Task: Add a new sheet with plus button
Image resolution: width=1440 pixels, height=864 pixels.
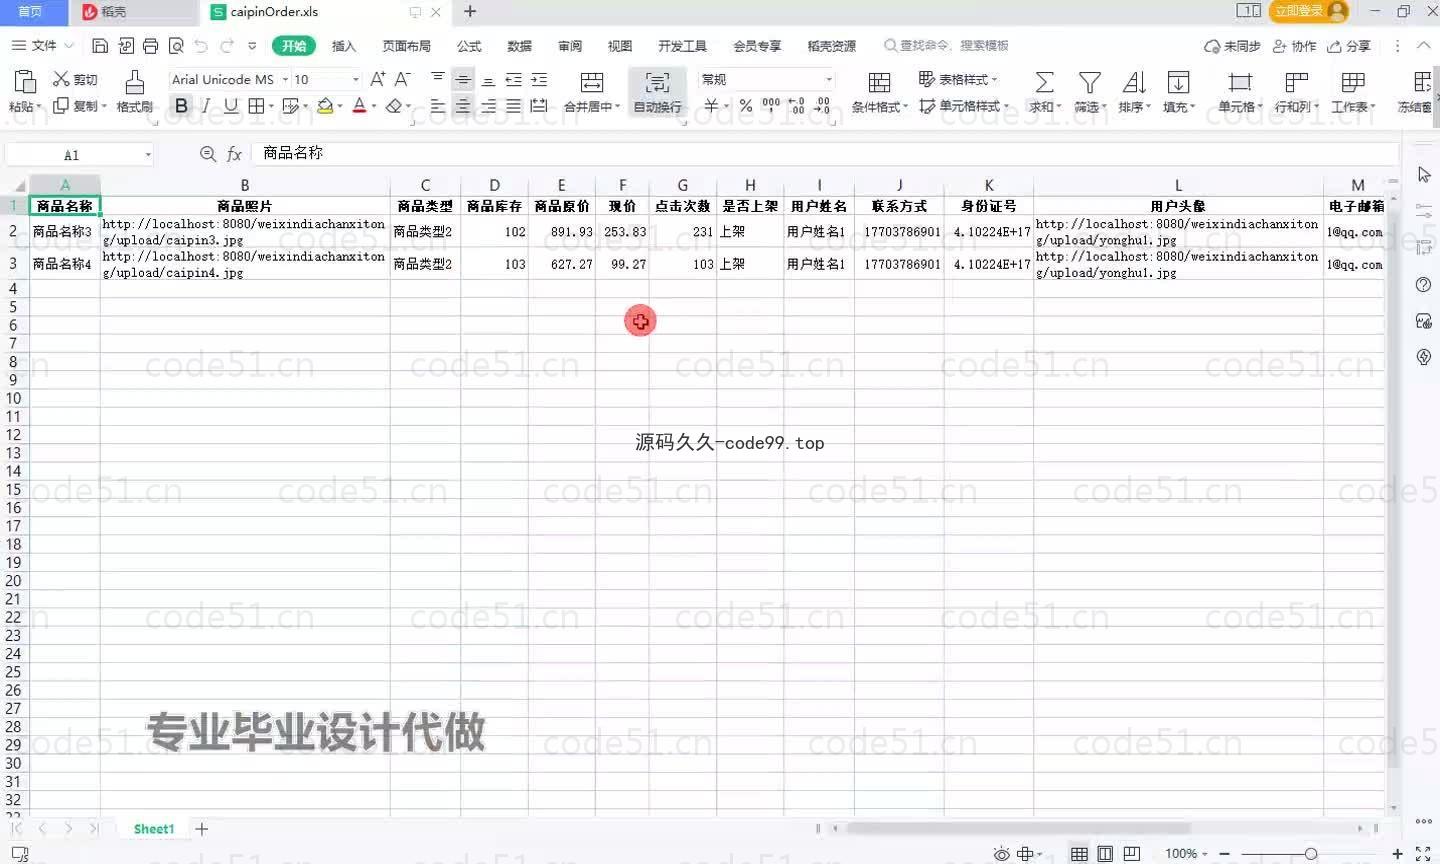Action: pyautogui.click(x=201, y=829)
